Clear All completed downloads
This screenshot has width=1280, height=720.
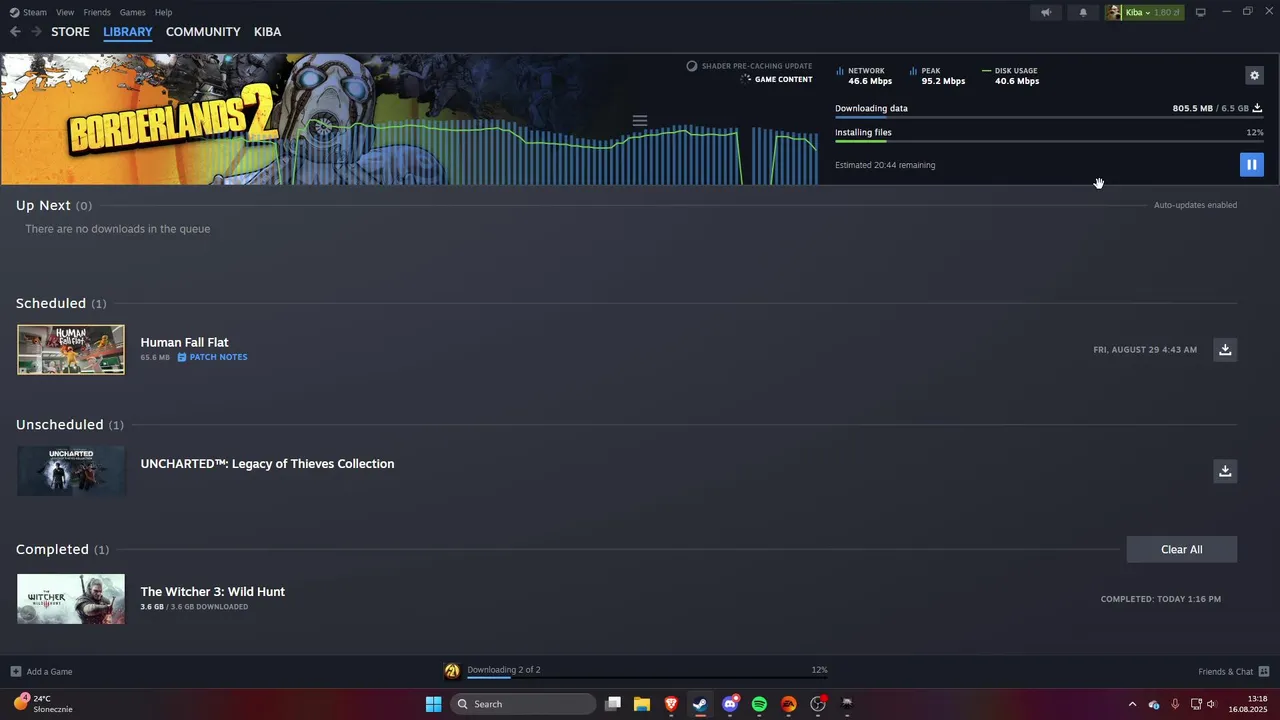(x=1181, y=549)
